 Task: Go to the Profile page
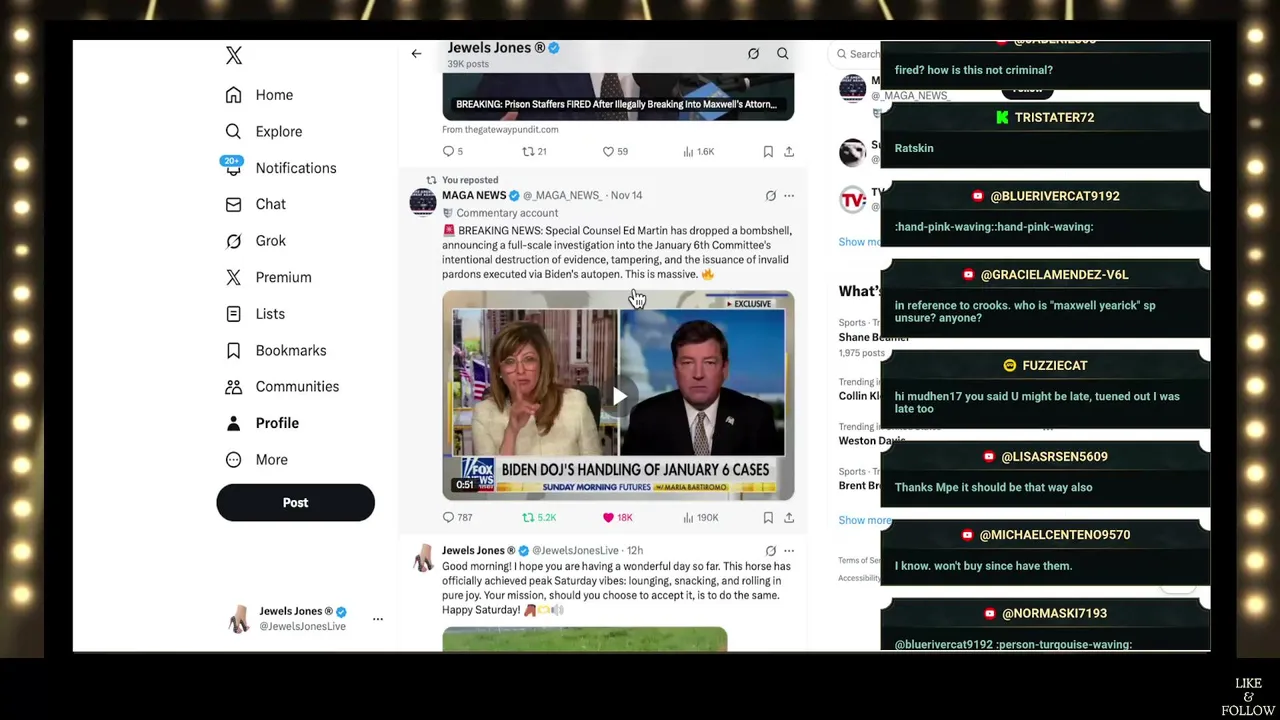point(262,423)
